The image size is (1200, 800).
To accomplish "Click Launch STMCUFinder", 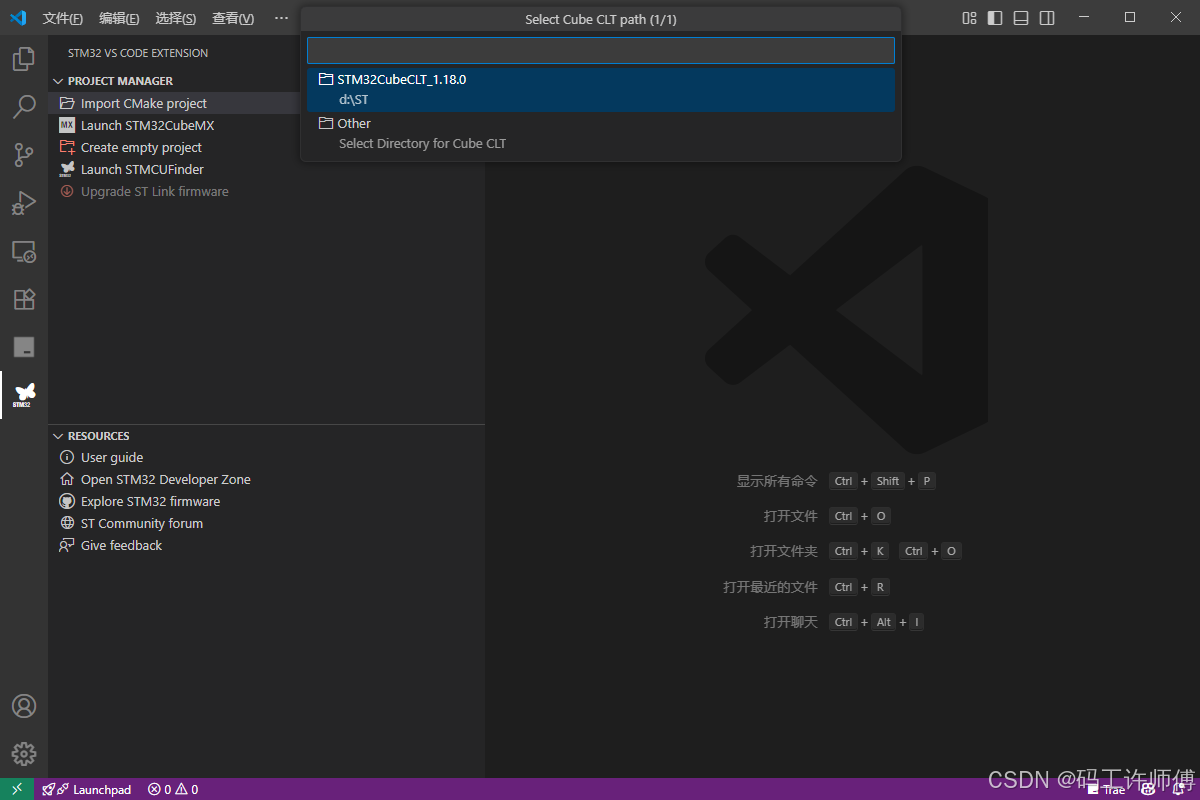I will [x=142, y=169].
